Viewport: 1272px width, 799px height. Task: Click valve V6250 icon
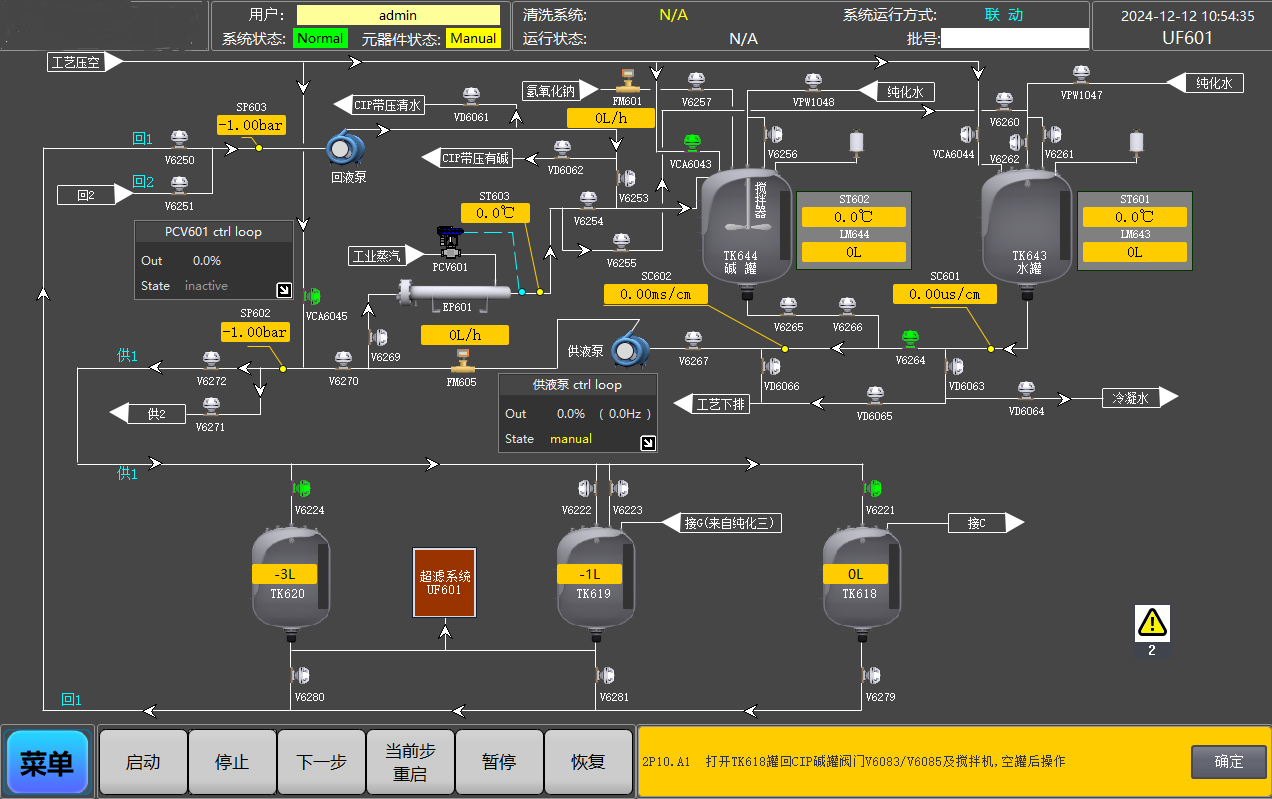179,140
